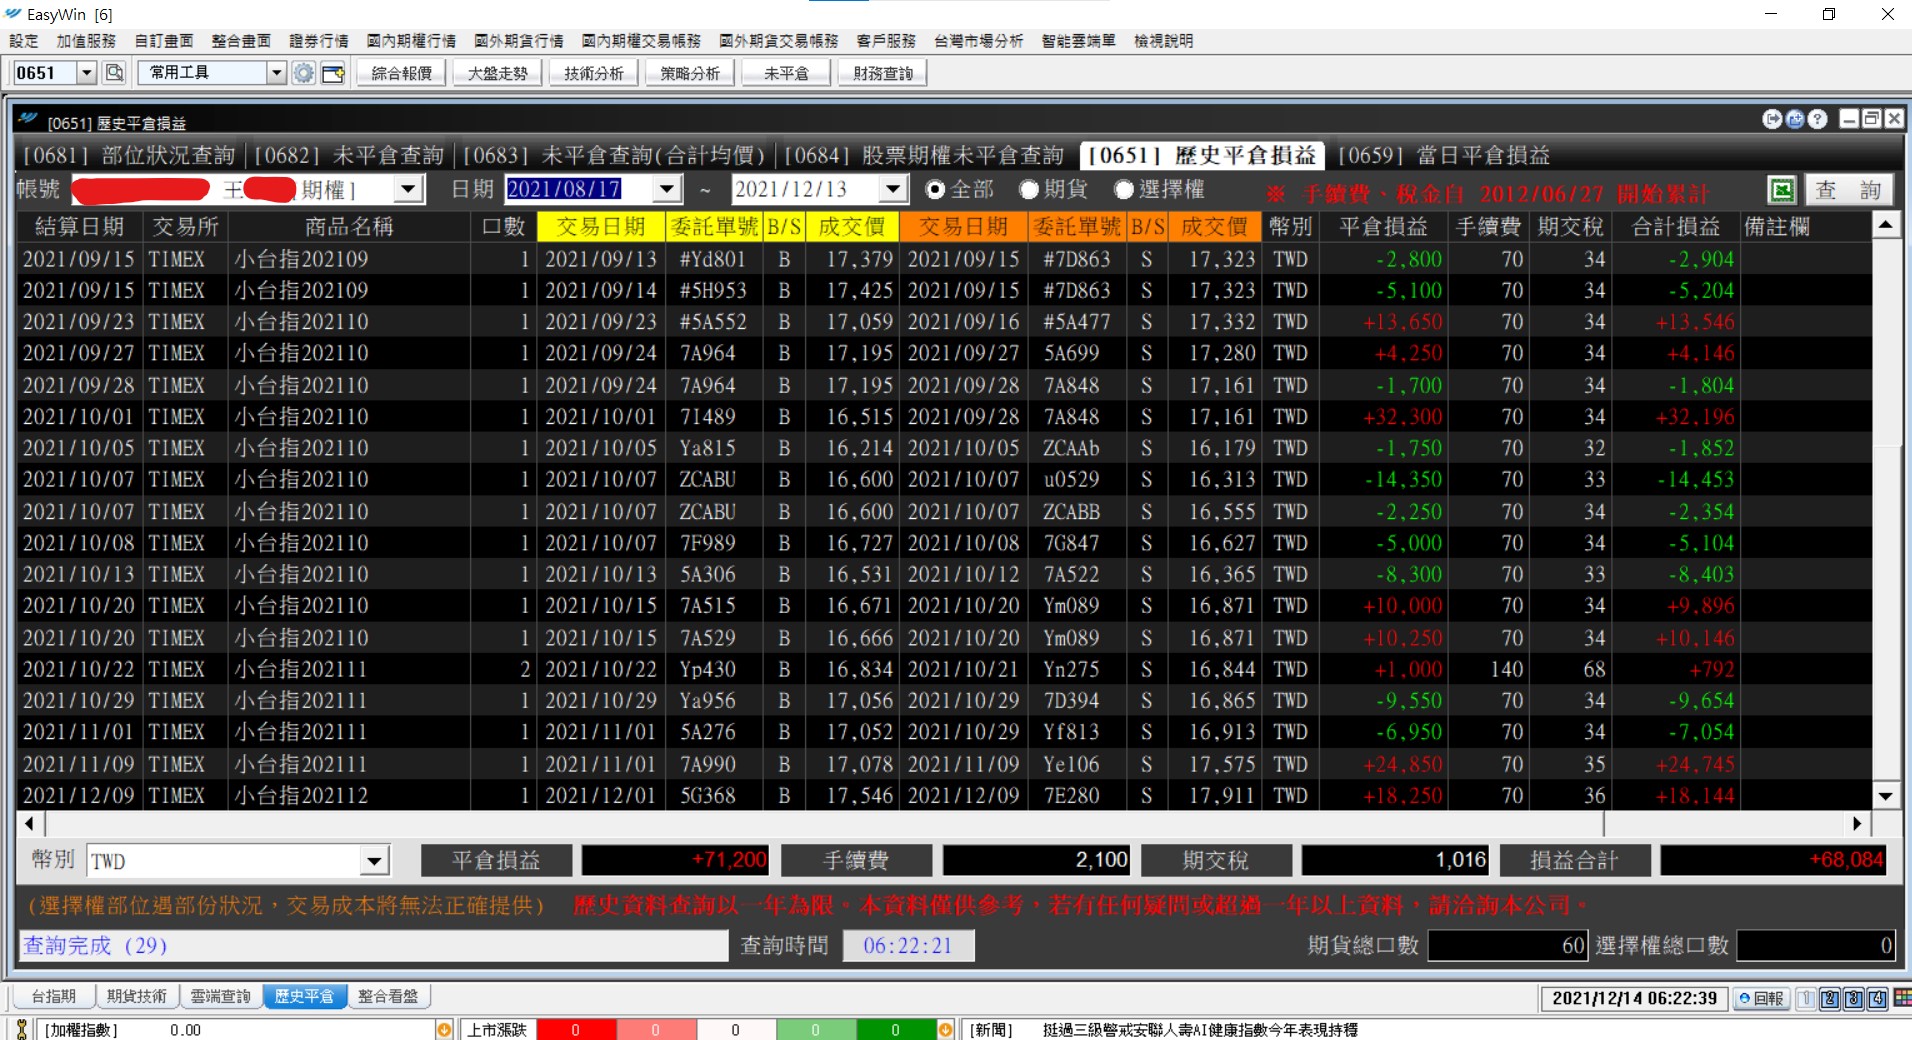Click the 查詢 query button

(1848, 190)
